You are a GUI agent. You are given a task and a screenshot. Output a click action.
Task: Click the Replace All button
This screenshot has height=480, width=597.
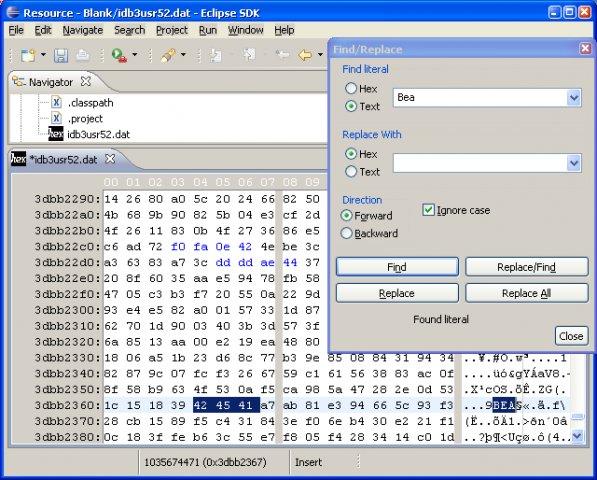tap(527, 293)
